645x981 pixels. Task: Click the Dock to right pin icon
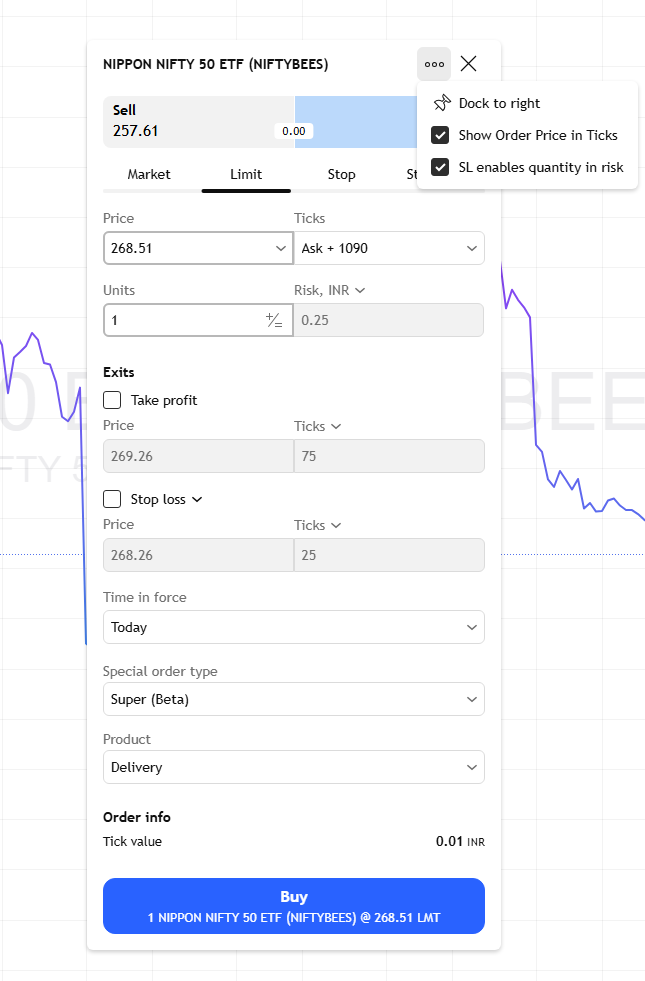click(442, 103)
